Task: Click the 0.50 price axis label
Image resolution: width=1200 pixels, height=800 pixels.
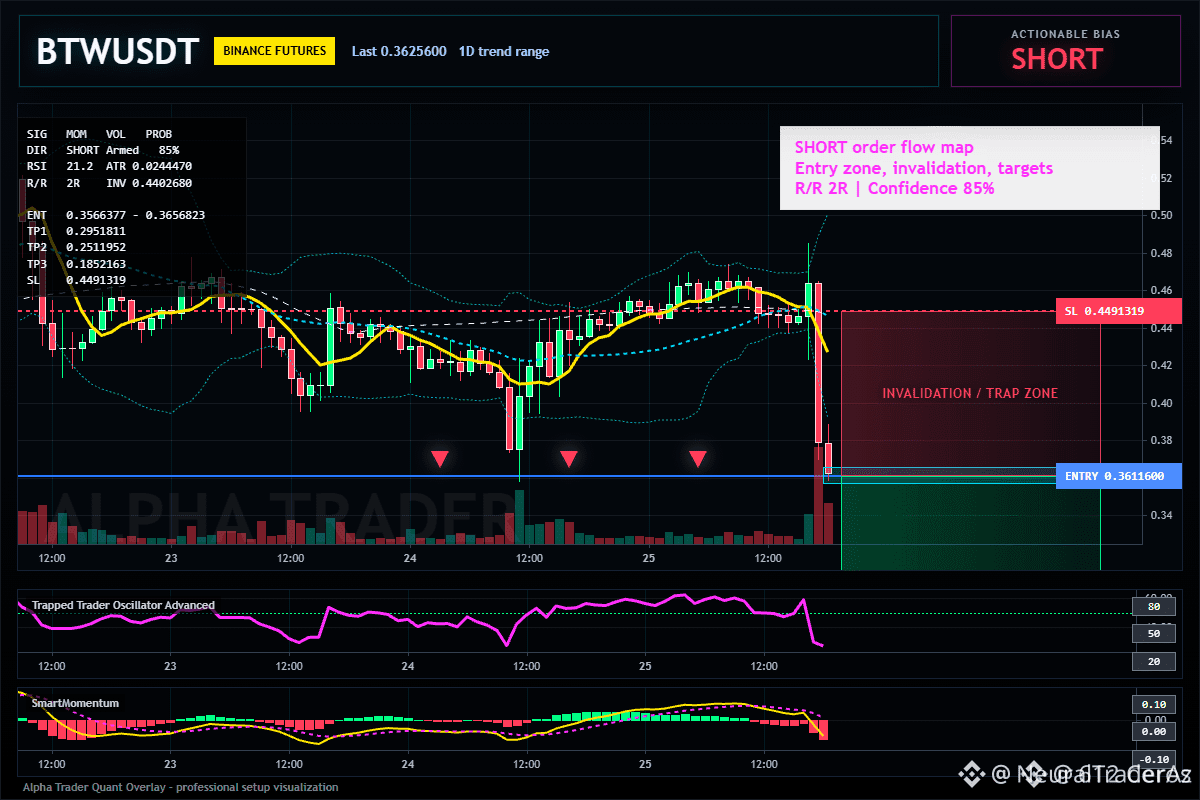Action: 1160,215
